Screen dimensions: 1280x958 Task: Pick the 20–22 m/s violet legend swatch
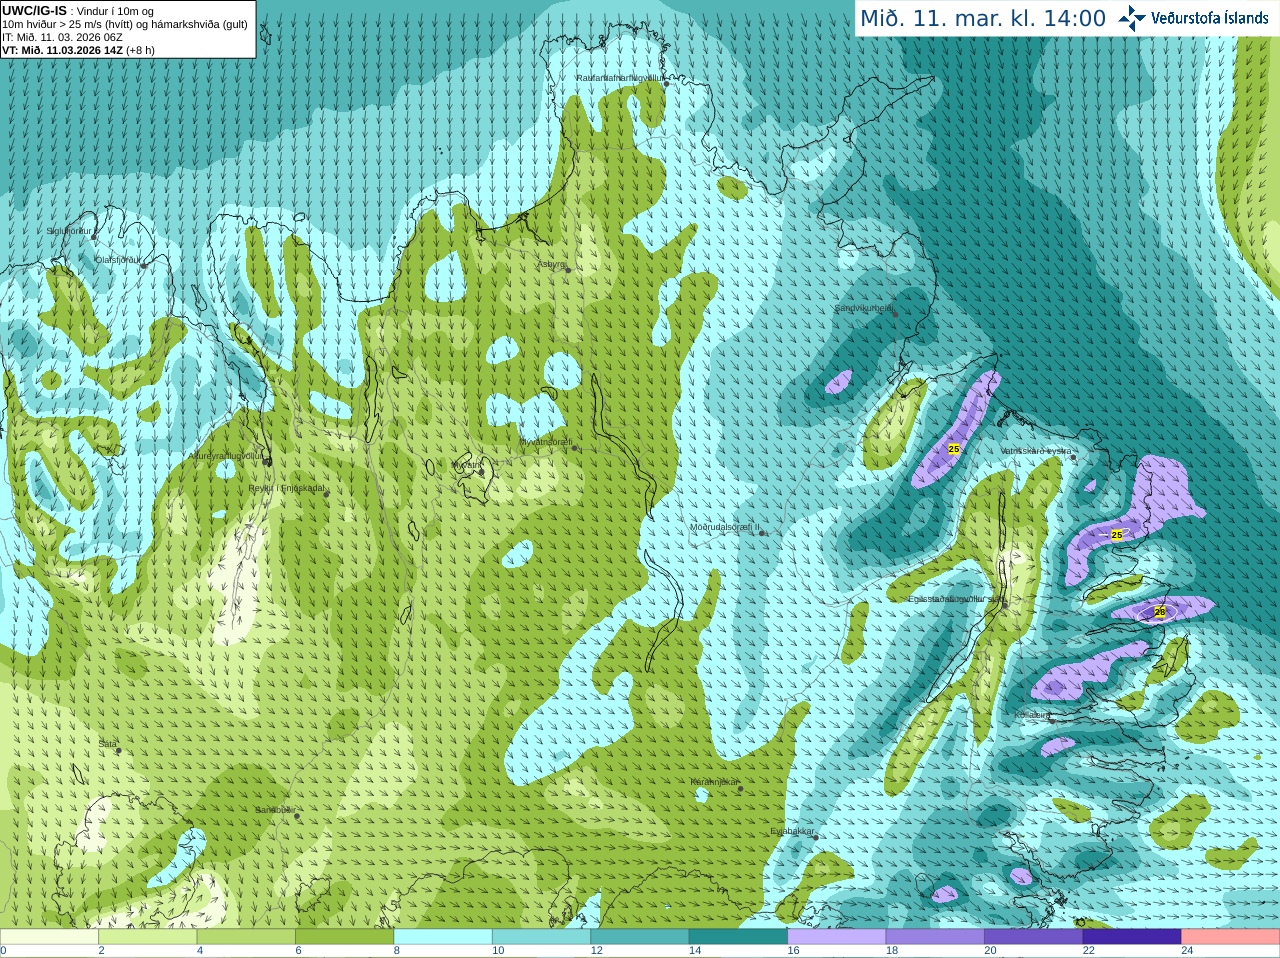click(x=1034, y=937)
